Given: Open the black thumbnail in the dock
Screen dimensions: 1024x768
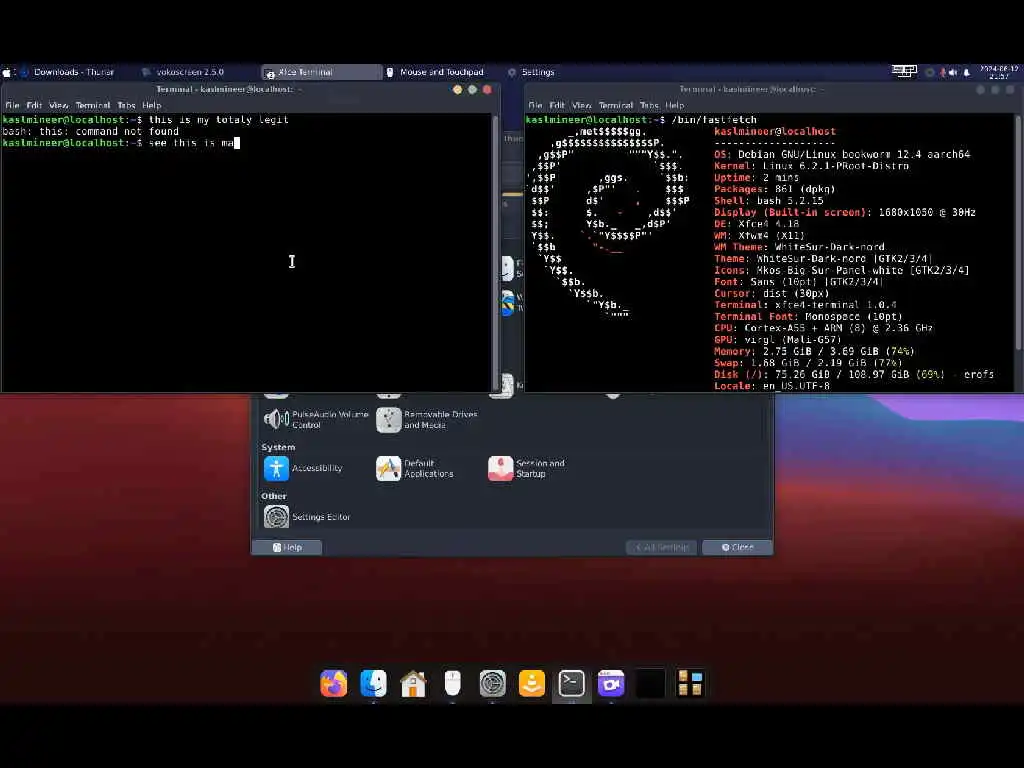Looking at the screenshot, I should click(x=650, y=683).
